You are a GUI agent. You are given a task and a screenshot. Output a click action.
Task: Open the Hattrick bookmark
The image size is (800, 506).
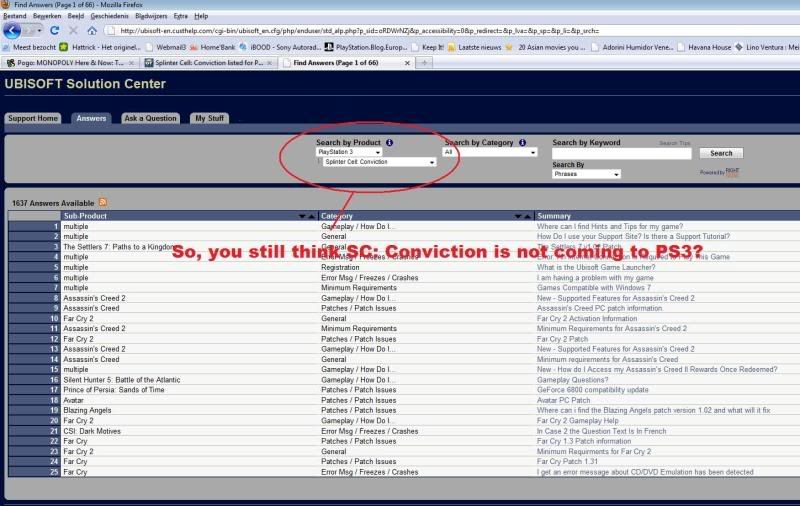(x=101, y=47)
